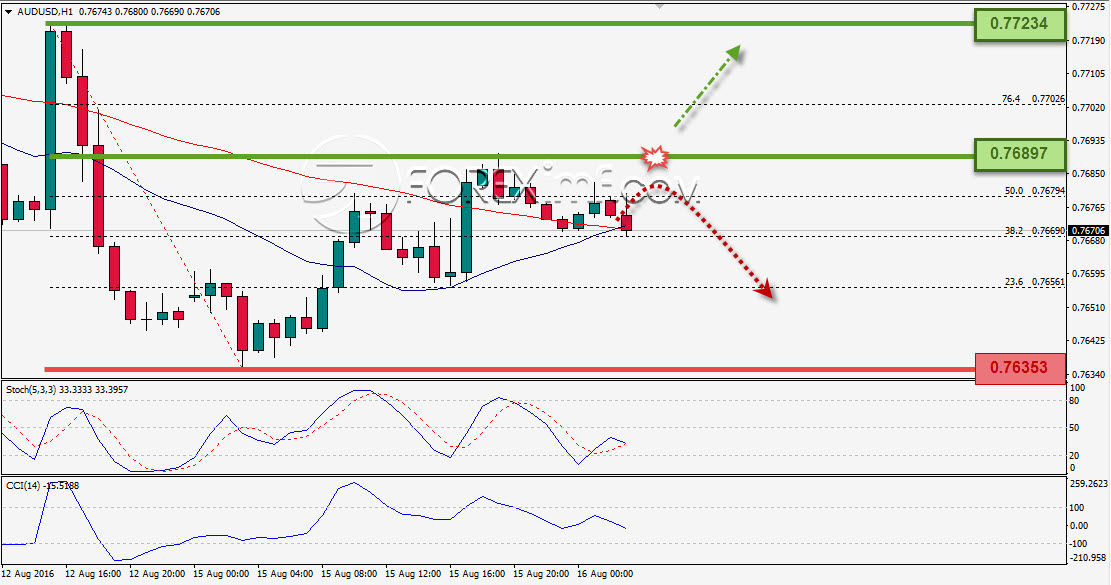Click the 0.76765 price axis value

pos(1089,208)
